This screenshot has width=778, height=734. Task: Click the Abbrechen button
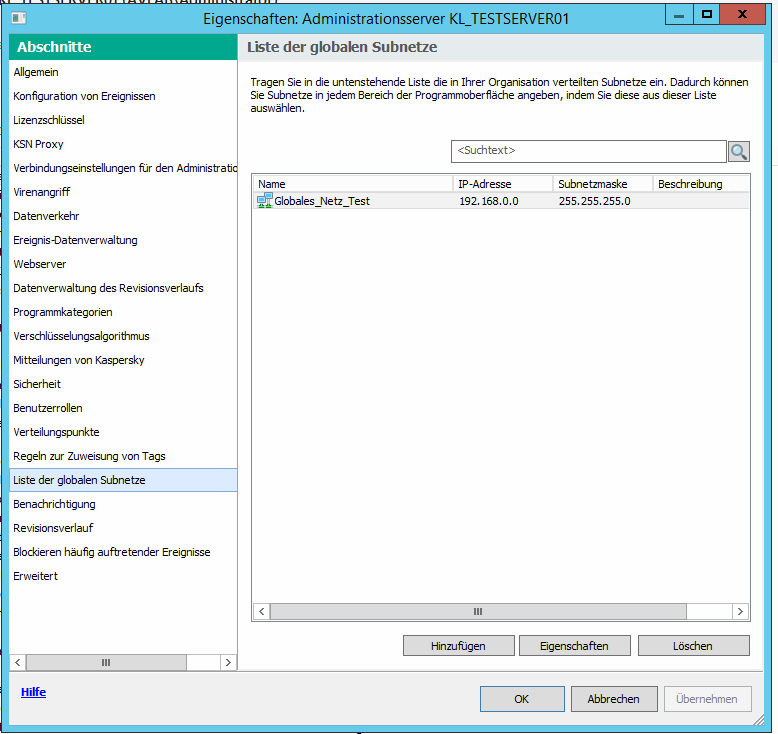(614, 699)
